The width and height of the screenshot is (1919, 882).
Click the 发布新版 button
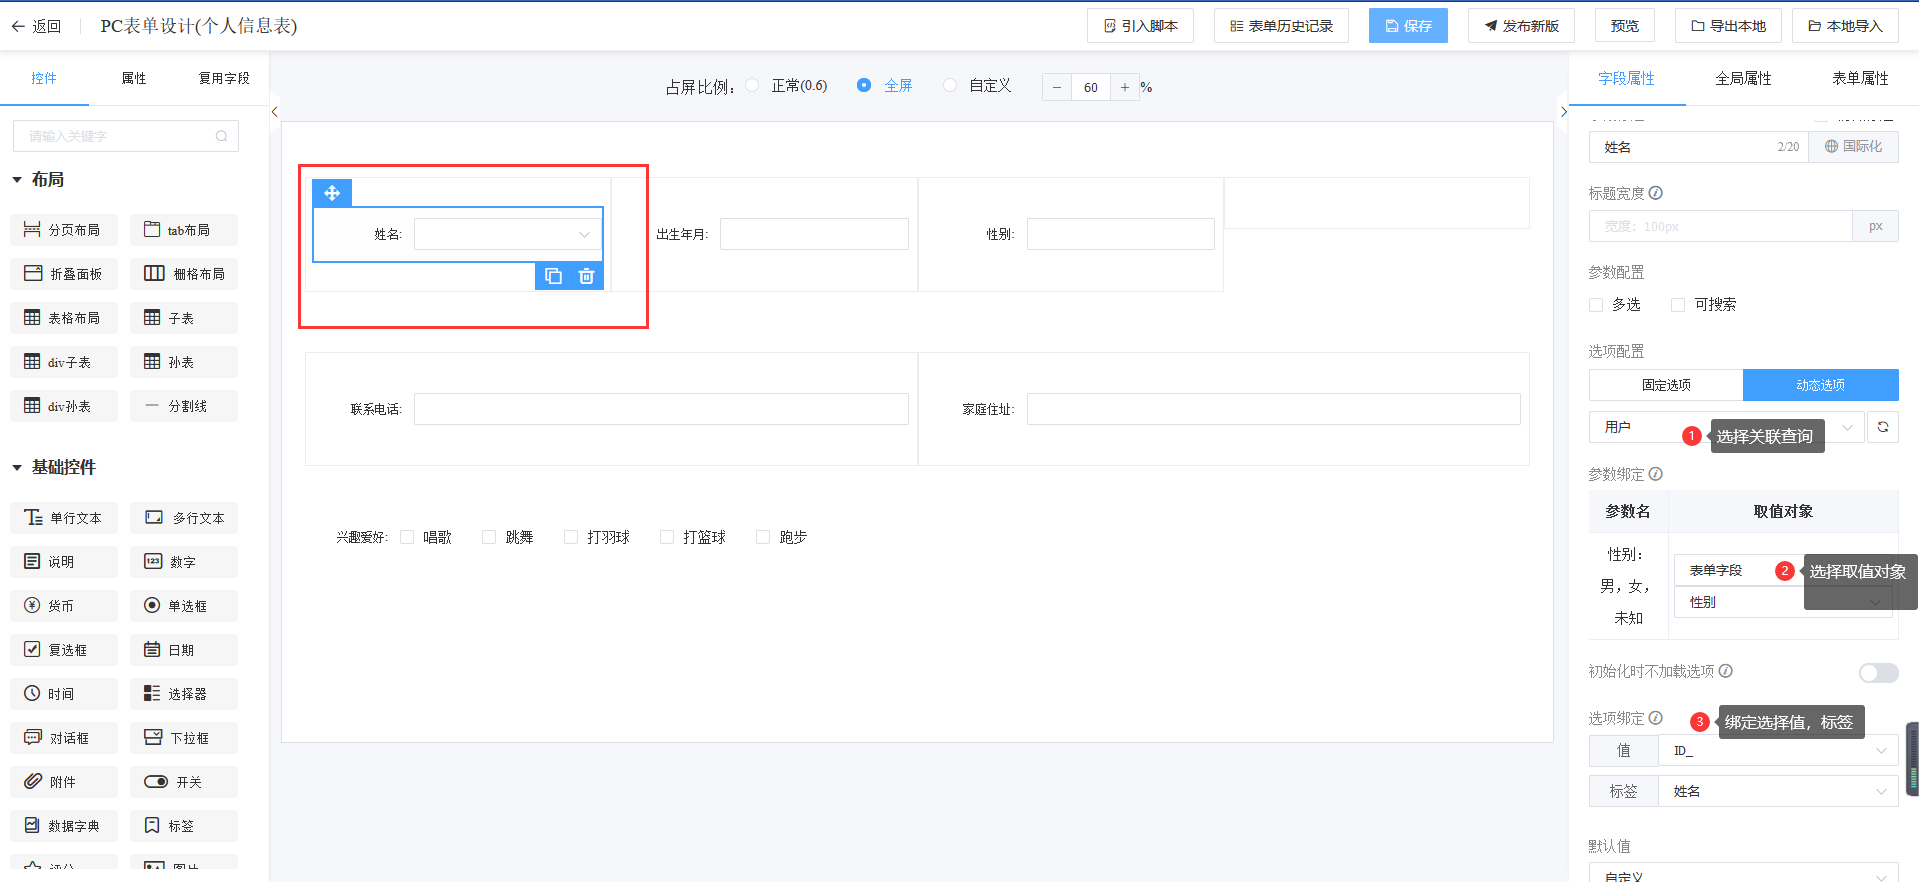[1521, 26]
